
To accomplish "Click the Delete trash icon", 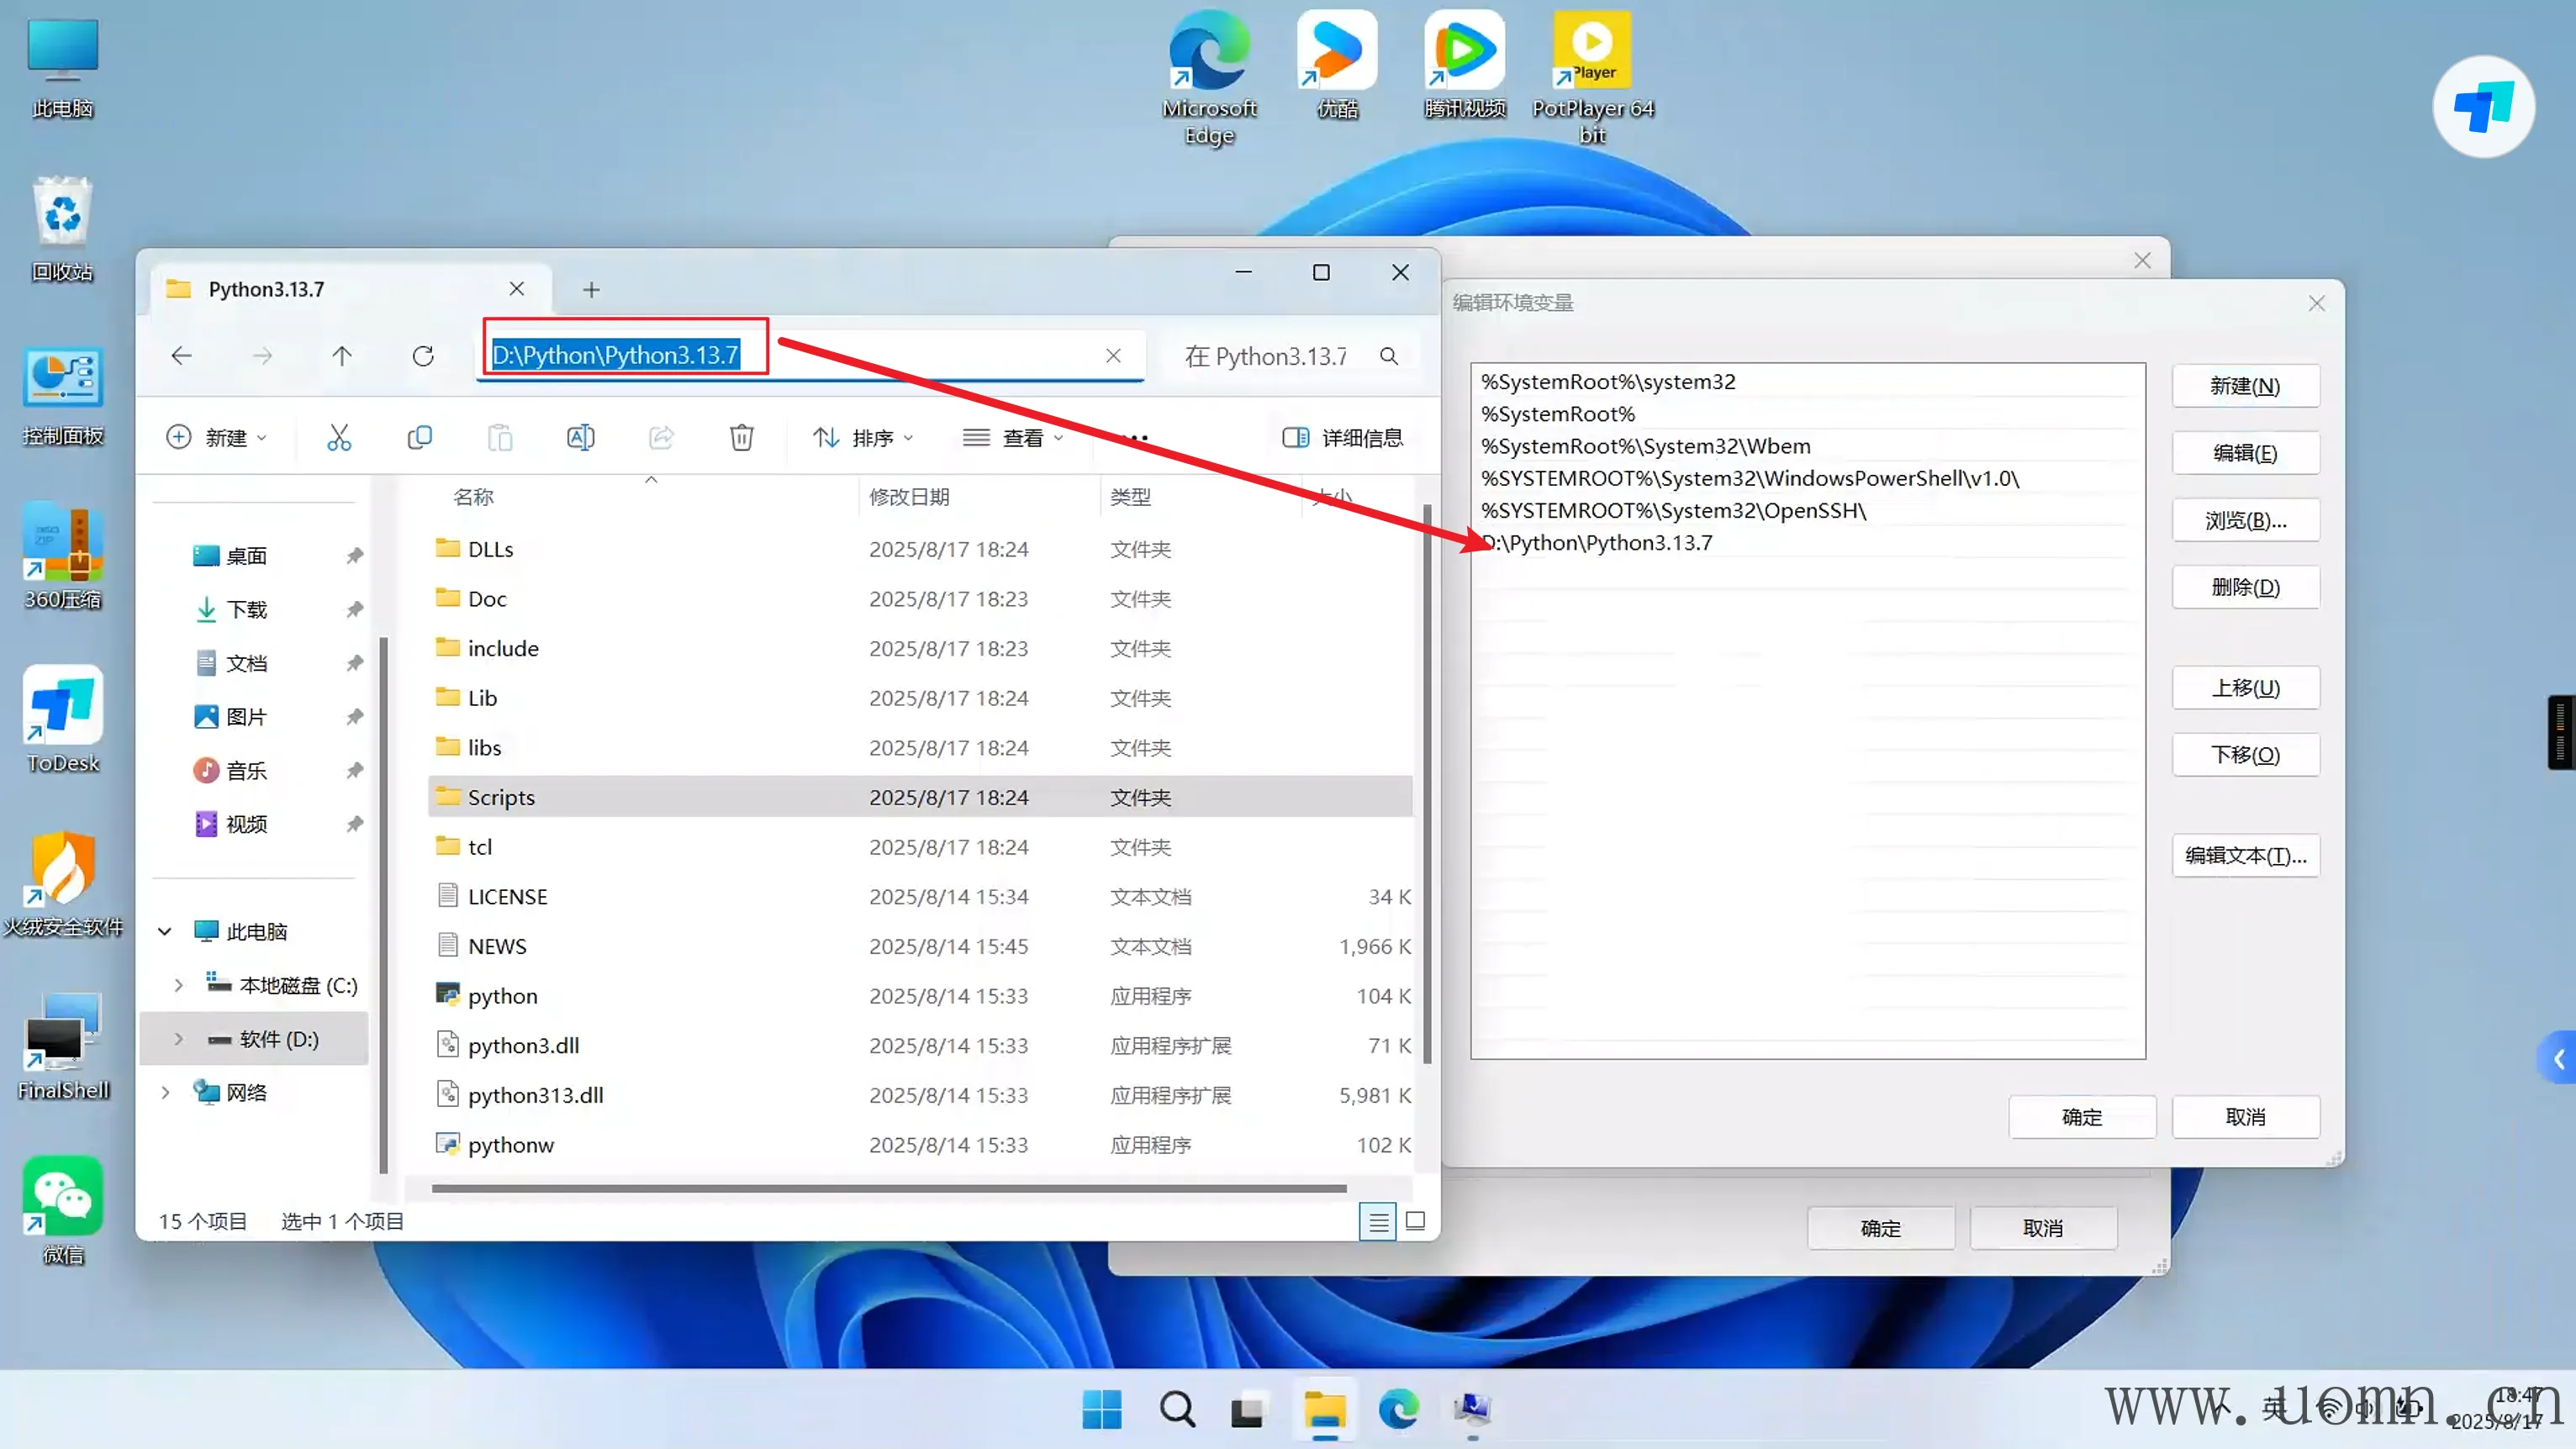I will tap(741, 437).
